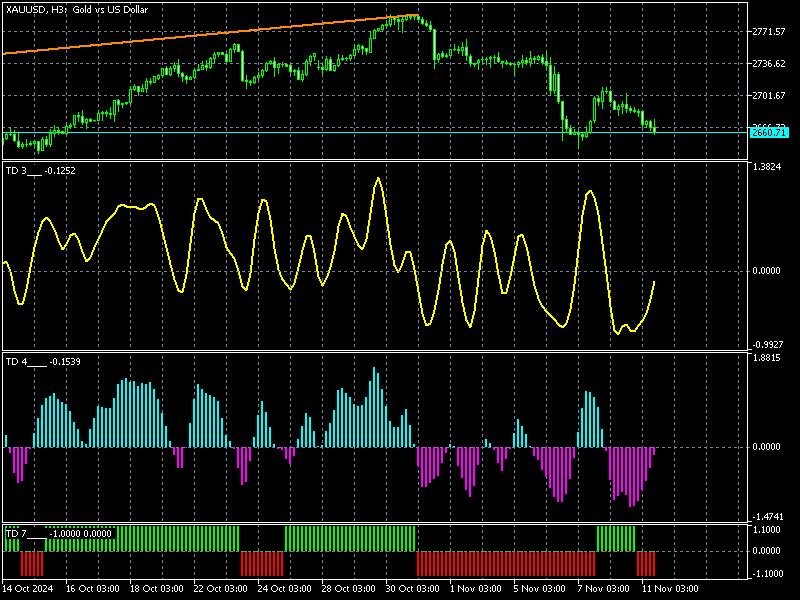Click the 22 Oct 03:00 time label

pyautogui.click(x=220, y=588)
